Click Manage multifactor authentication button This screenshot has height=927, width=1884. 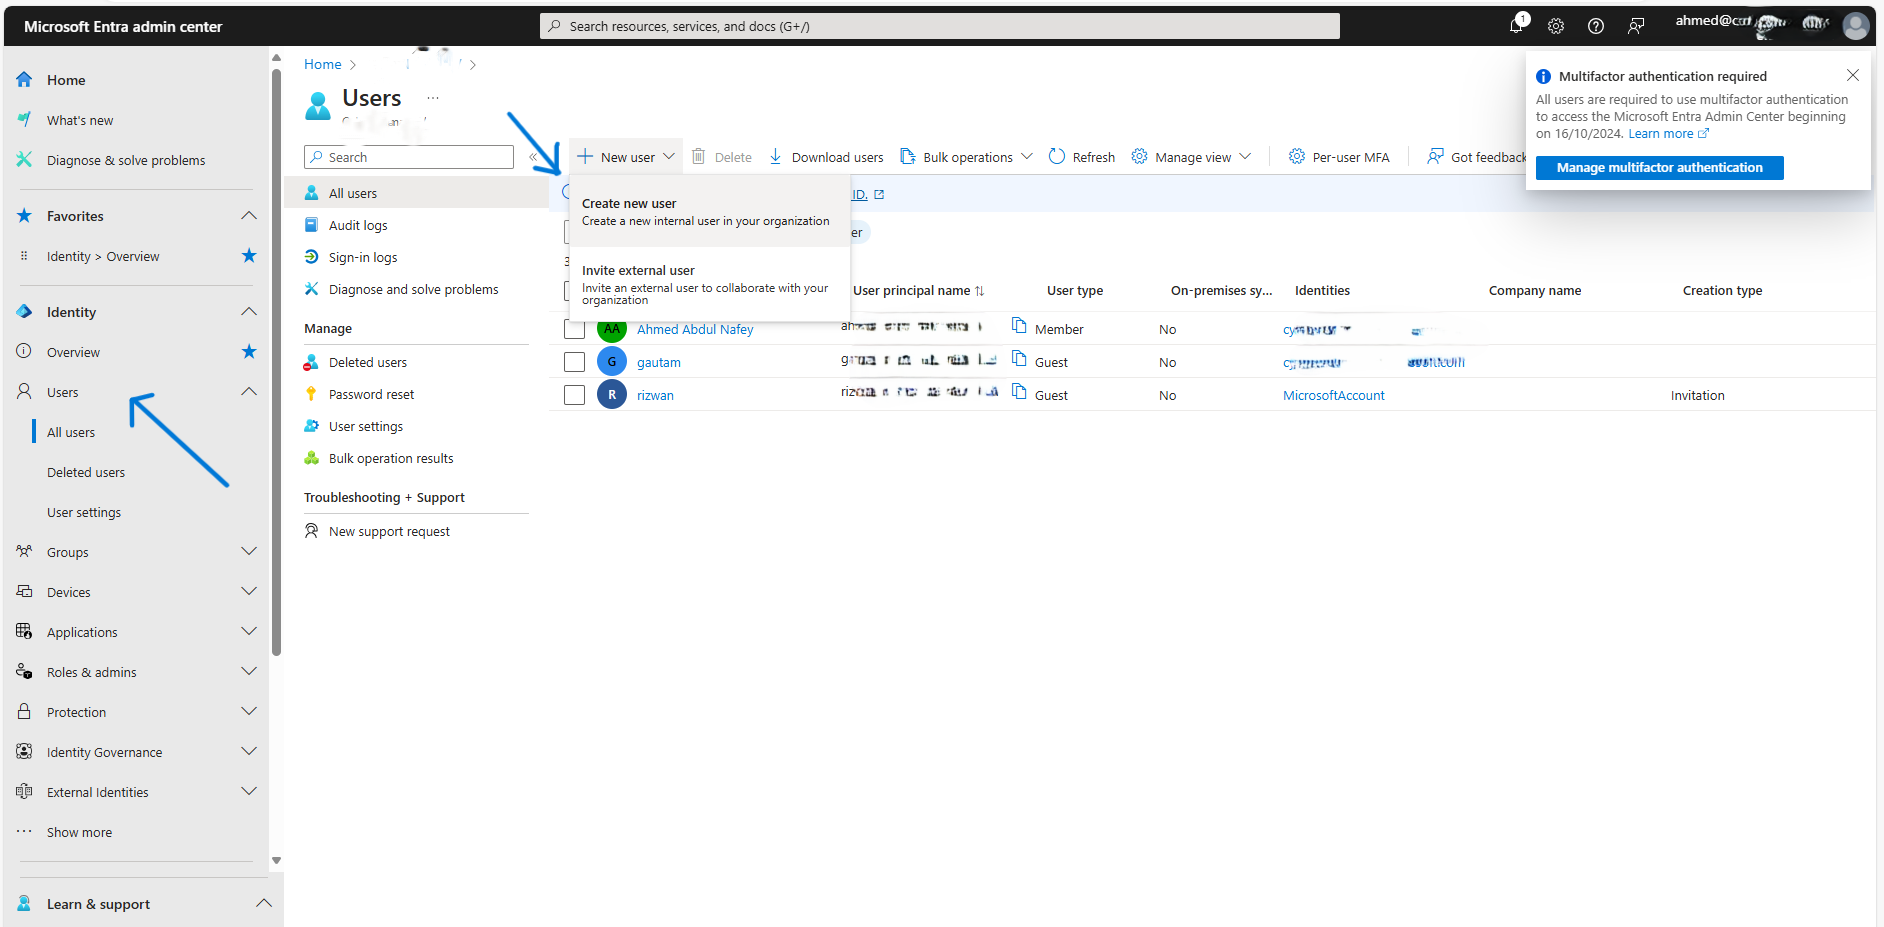click(x=1658, y=167)
